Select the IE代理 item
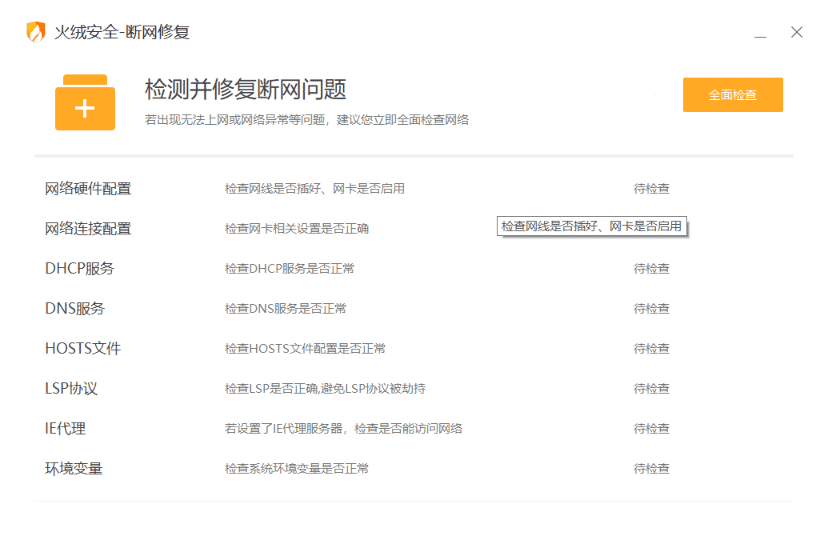 tap(65, 428)
